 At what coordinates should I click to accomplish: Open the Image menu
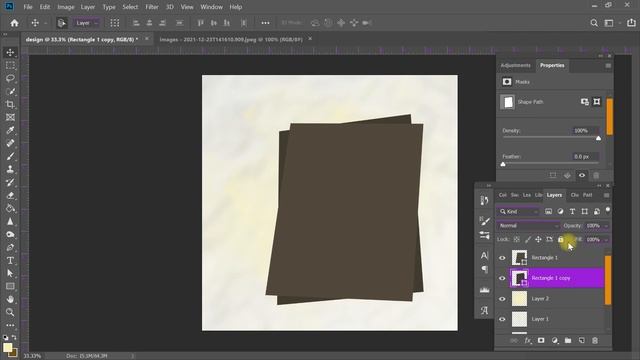[66, 7]
